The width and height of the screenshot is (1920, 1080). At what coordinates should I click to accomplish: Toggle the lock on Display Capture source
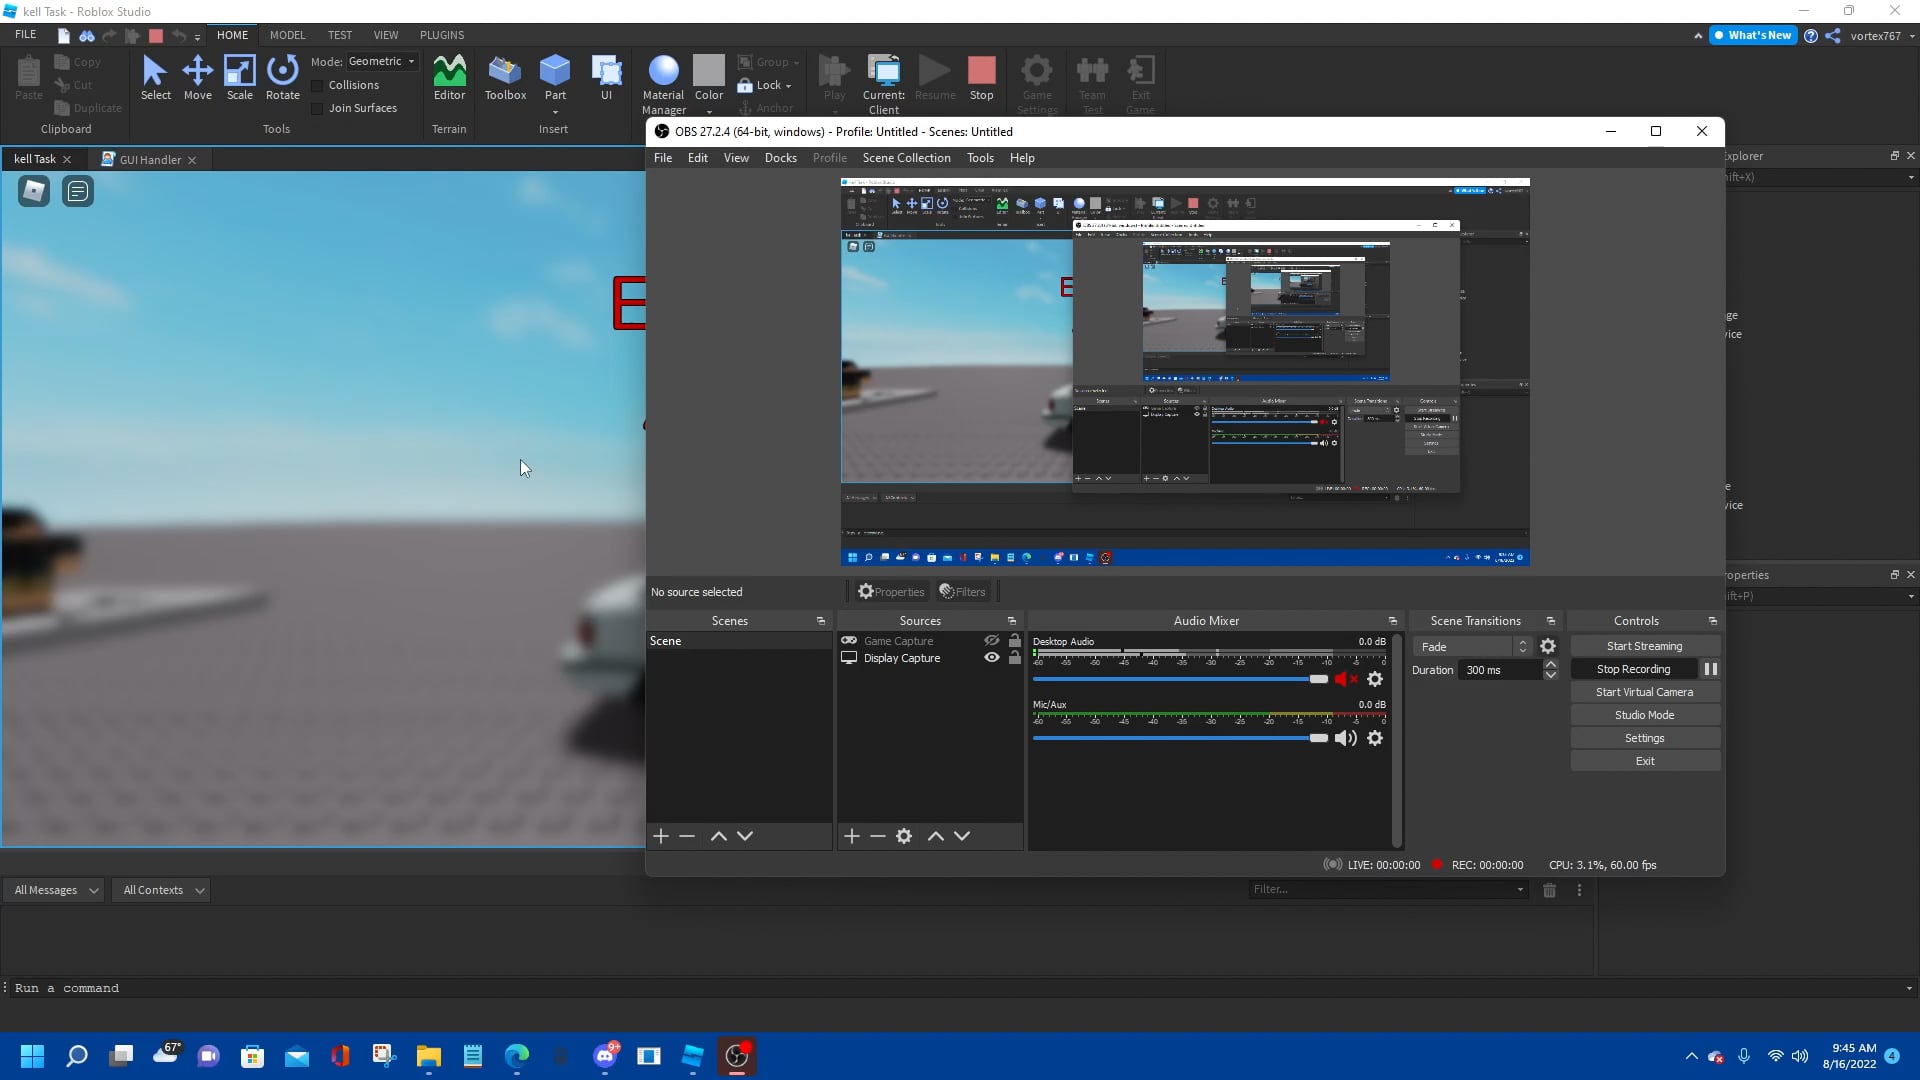coord(1015,658)
